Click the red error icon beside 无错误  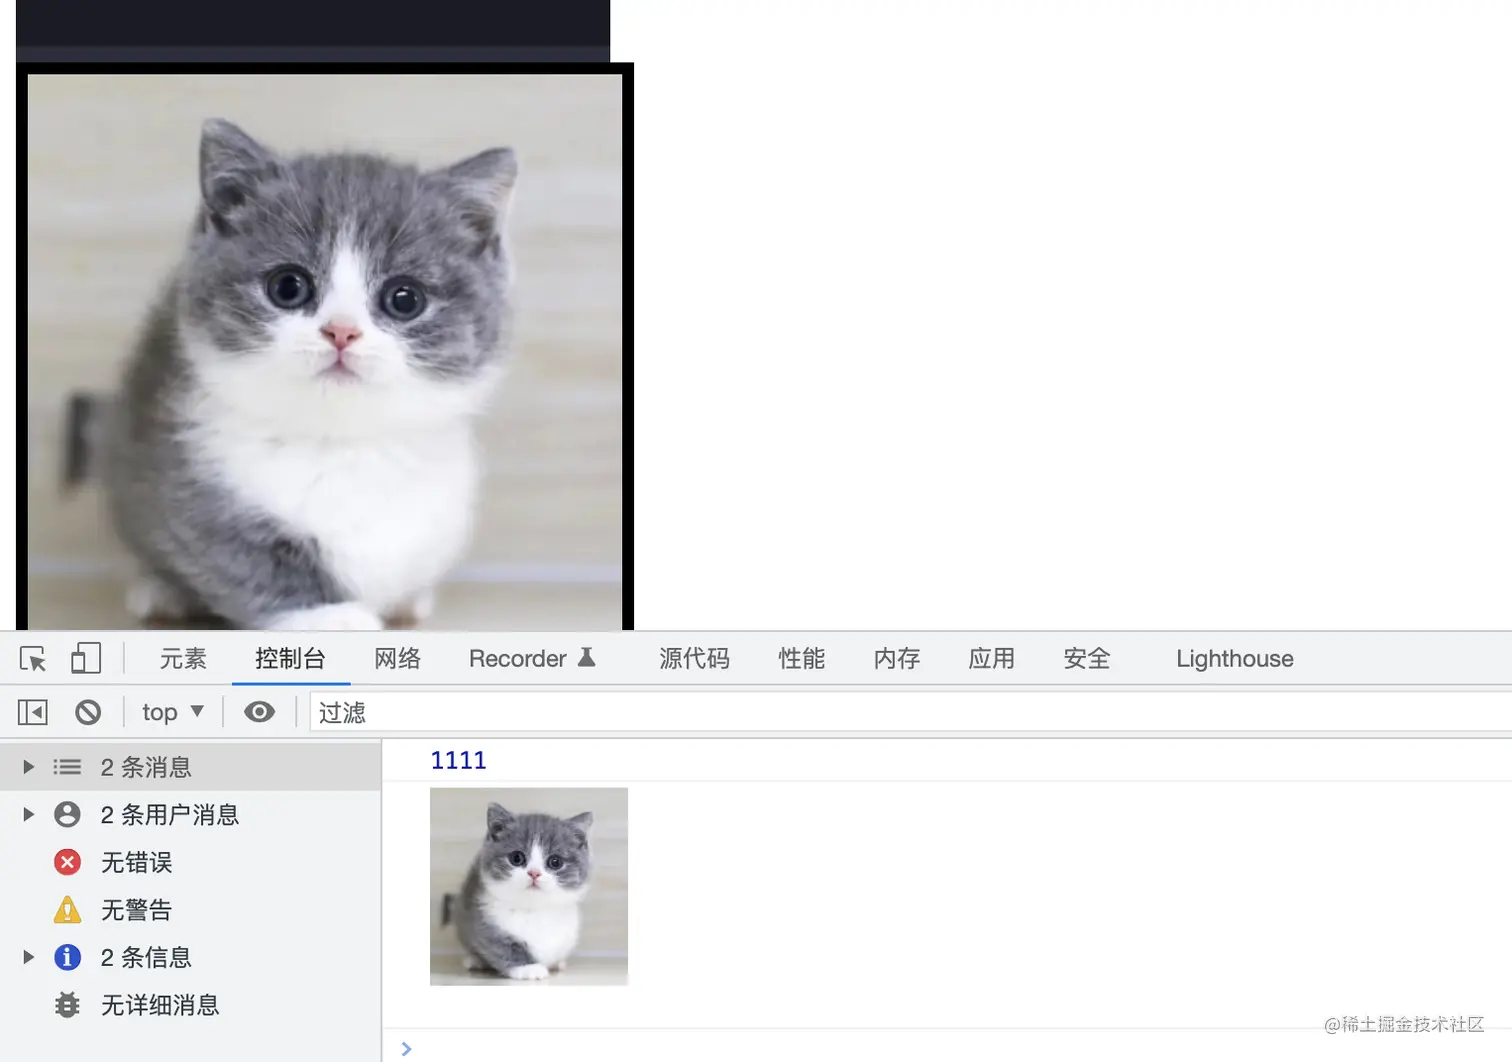pyautogui.click(x=67, y=862)
